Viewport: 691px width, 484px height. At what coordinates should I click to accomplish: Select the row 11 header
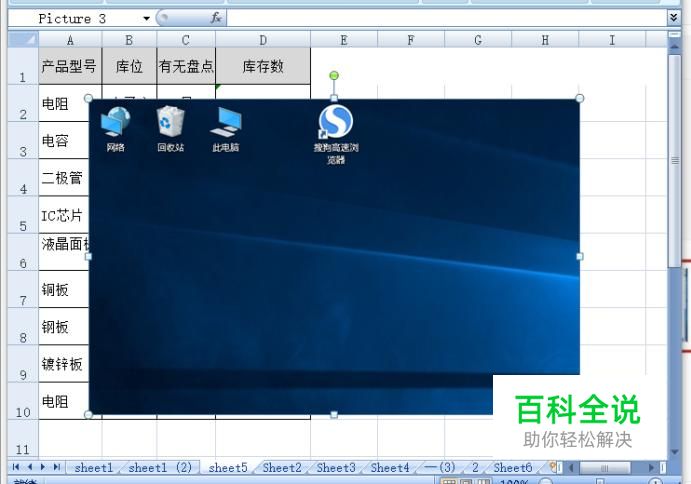(23, 438)
